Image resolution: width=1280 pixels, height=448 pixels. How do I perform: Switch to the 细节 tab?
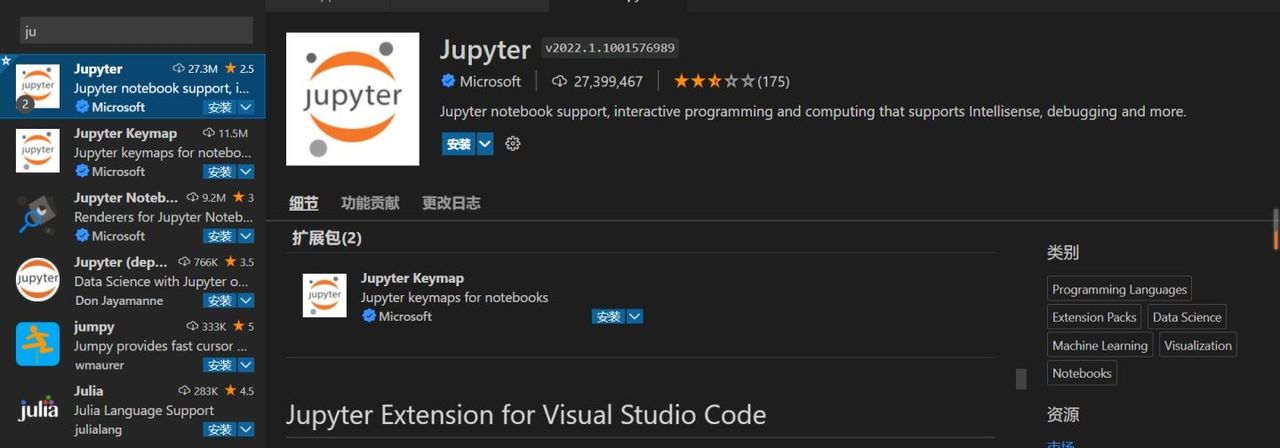coord(304,203)
